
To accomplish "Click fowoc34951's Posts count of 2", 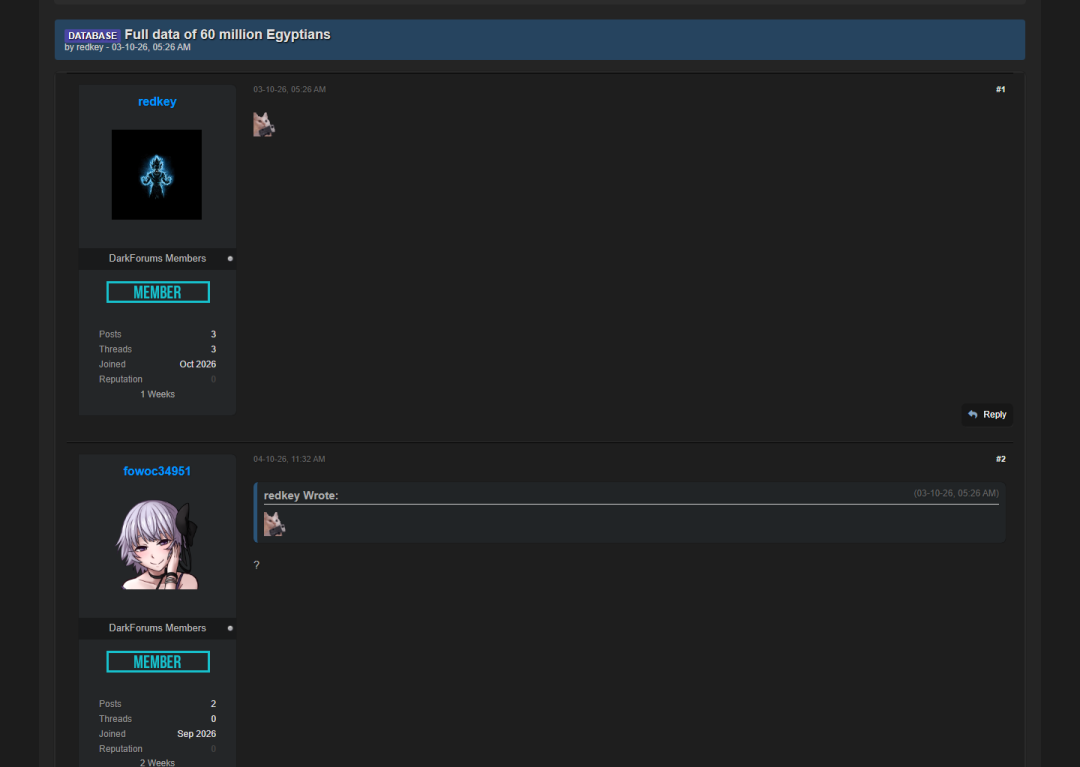I will click(214, 704).
